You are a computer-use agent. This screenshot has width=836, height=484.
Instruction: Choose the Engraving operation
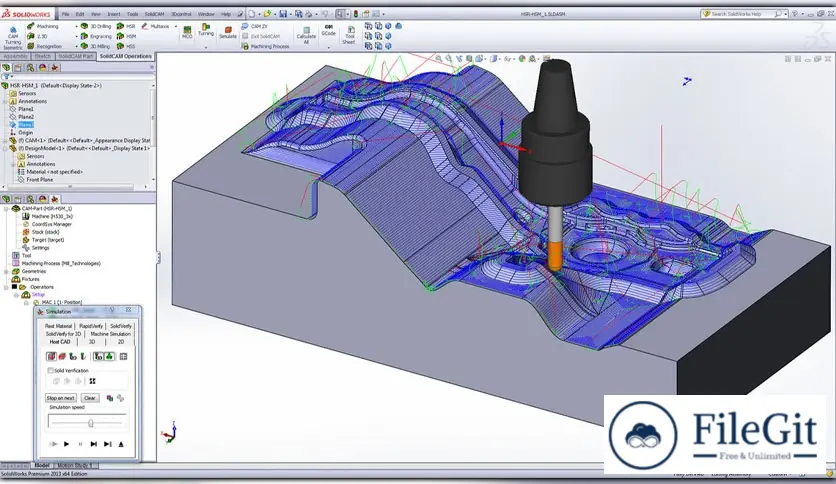click(x=96, y=36)
